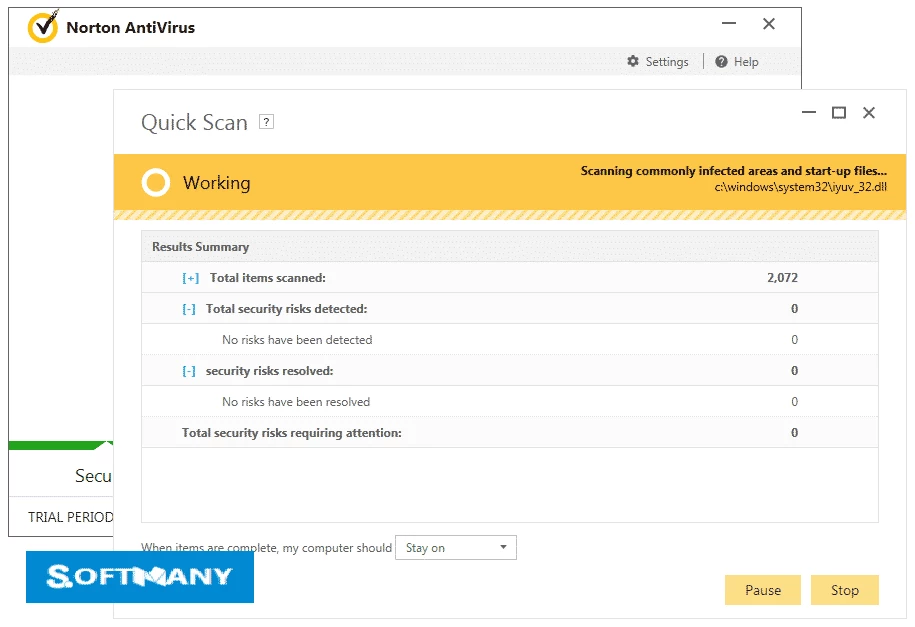Image resolution: width=915 pixels, height=627 pixels.
Task: Select Total security risks requiring attention row
Action: 292,433
